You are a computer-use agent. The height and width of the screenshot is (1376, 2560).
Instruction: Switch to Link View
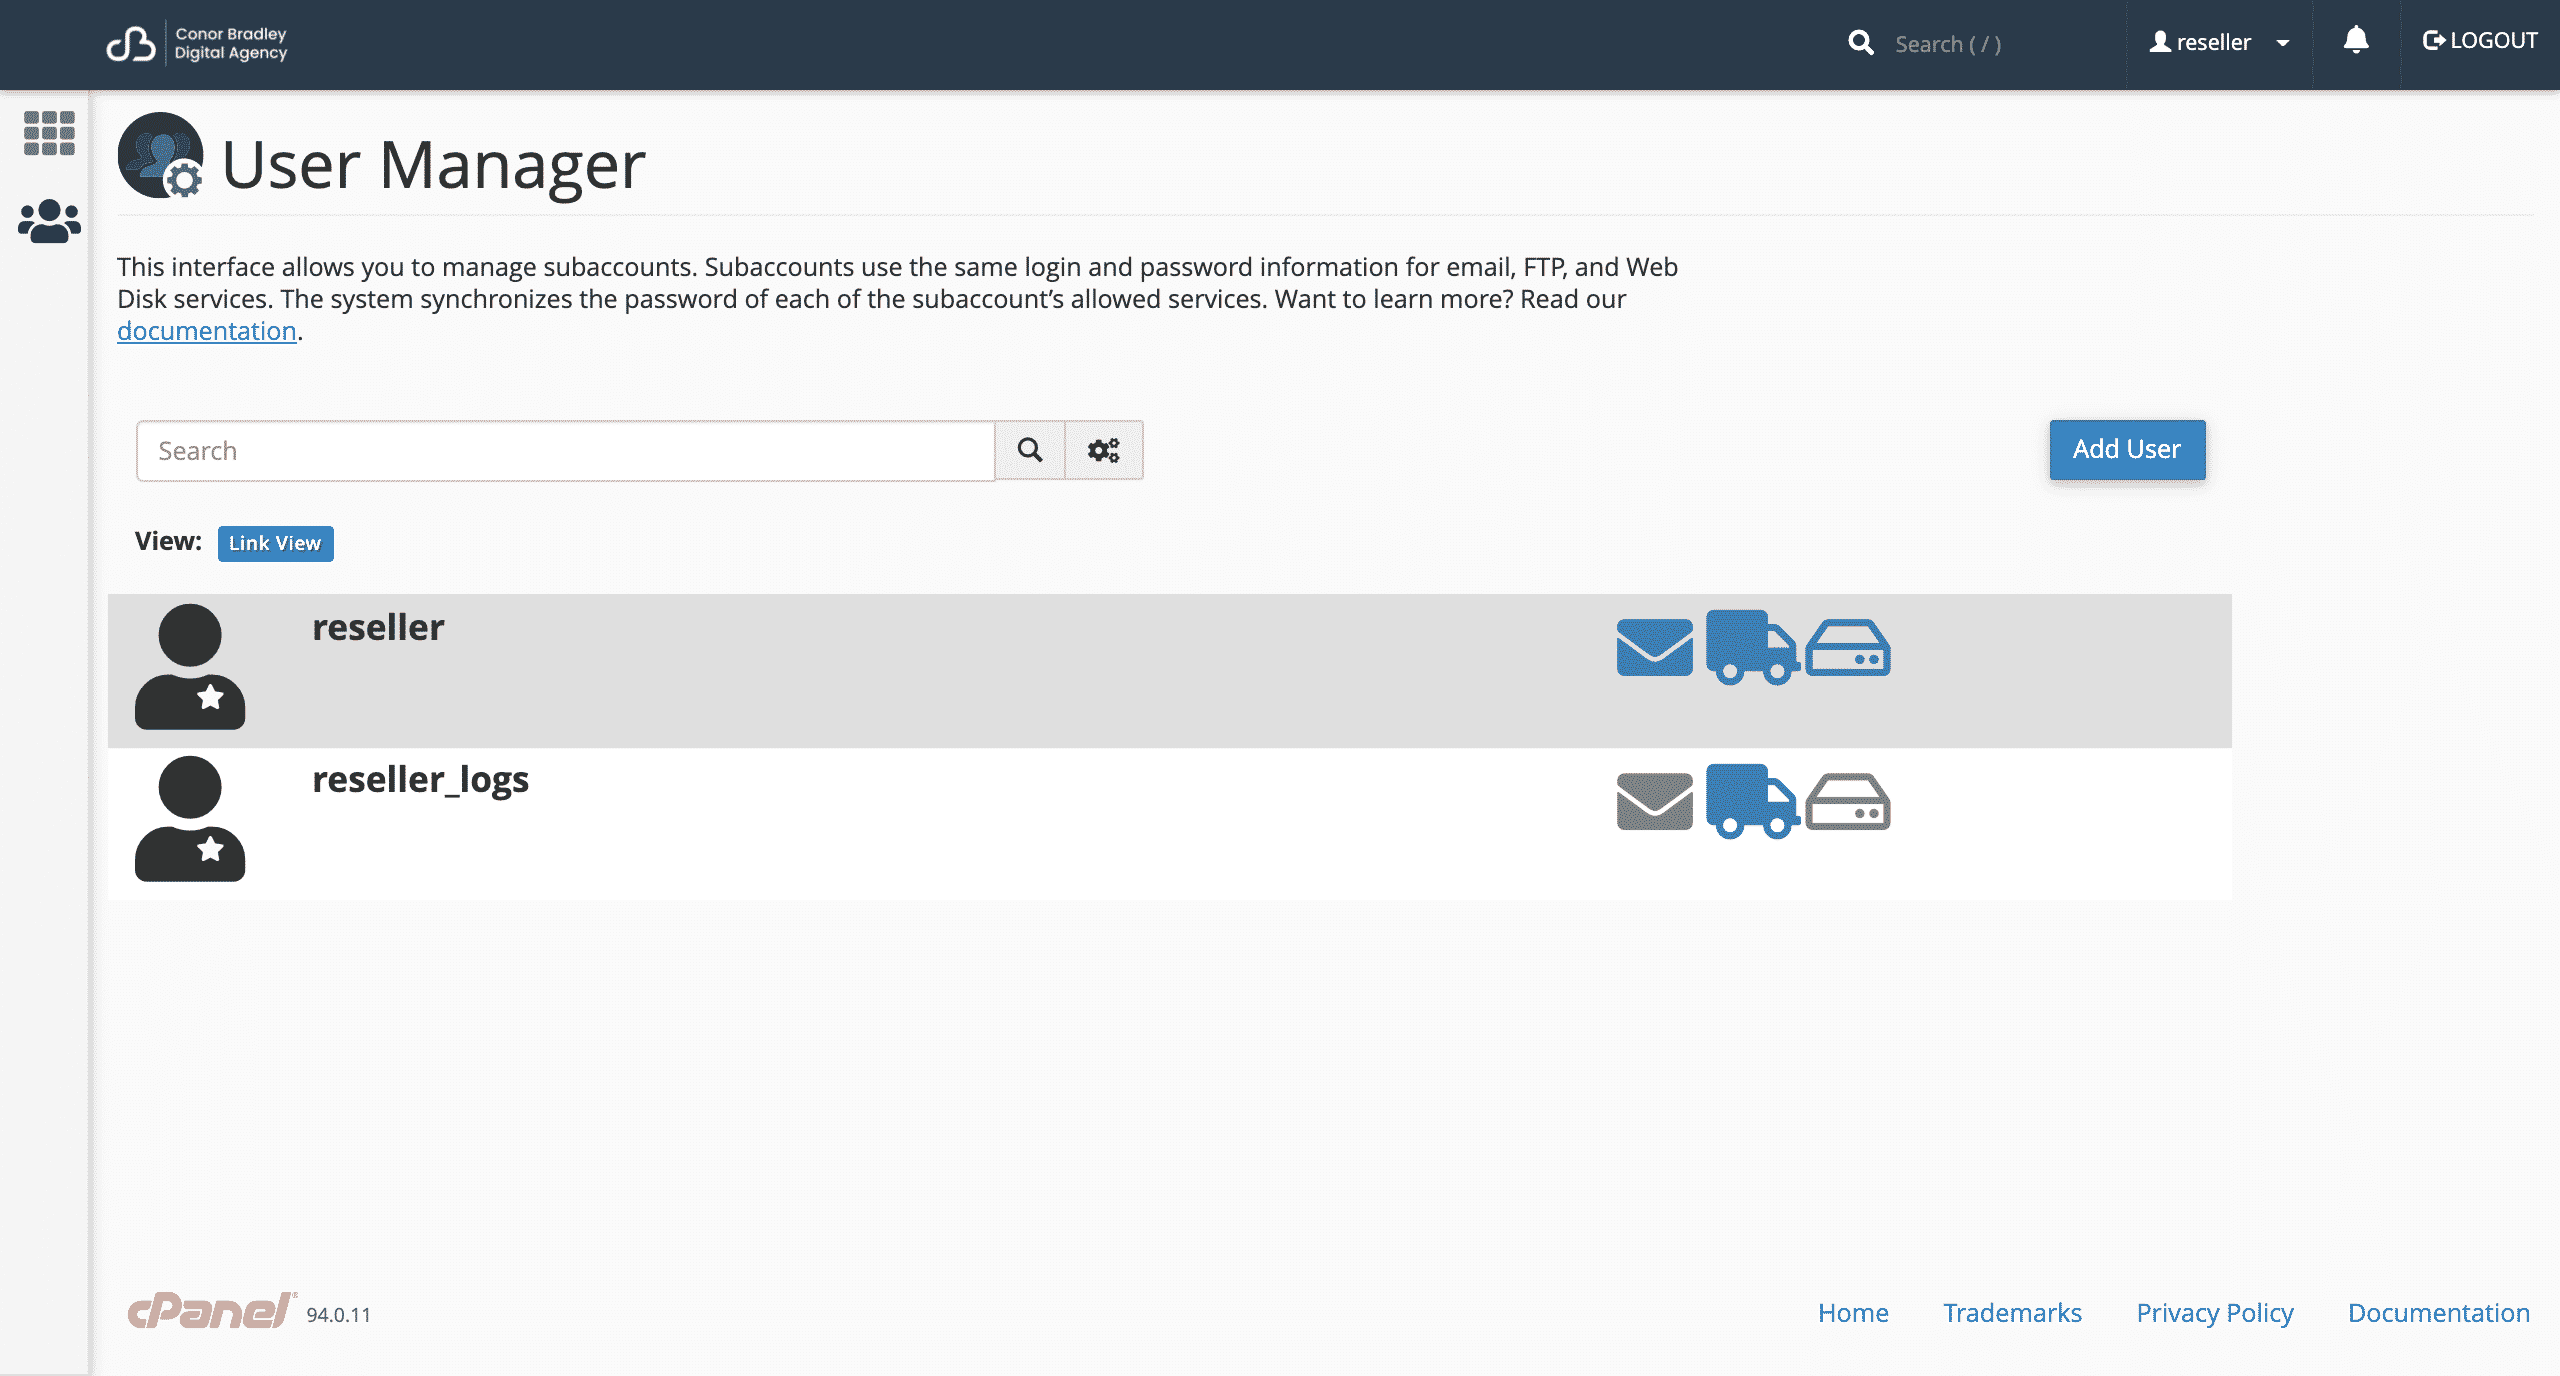click(275, 543)
